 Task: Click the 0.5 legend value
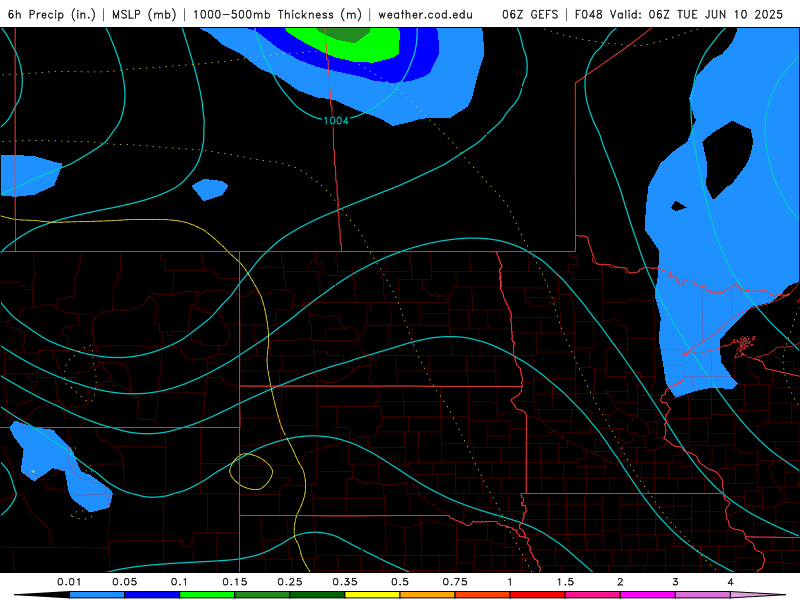(x=400, y=582)
